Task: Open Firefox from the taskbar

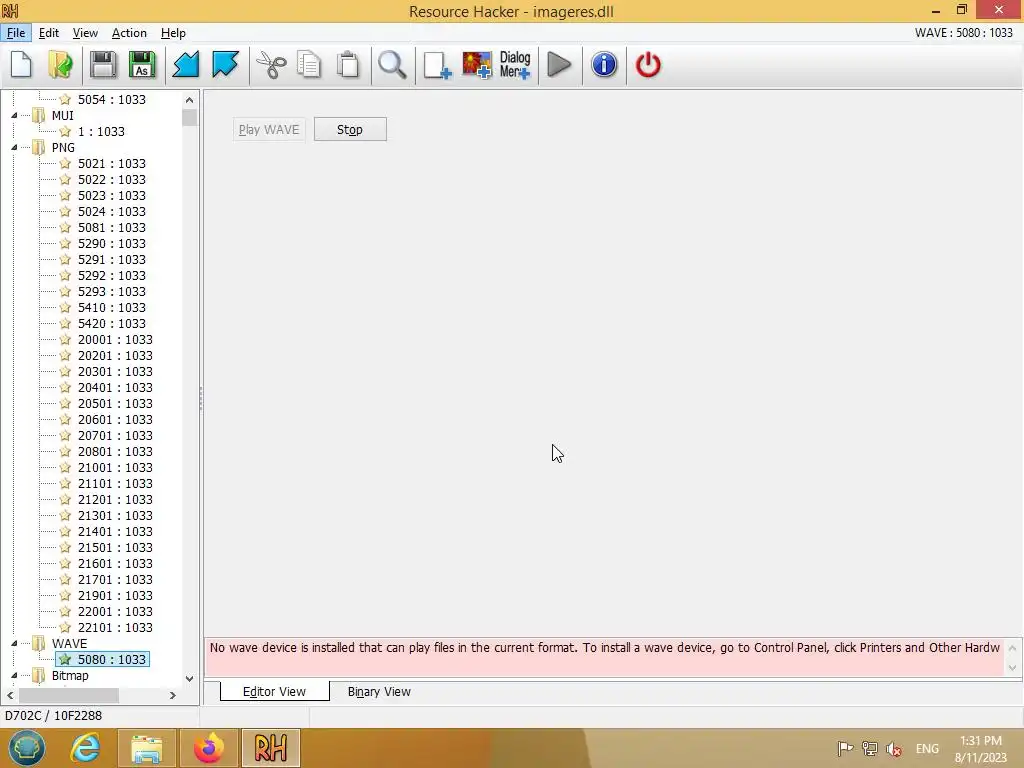Action: [208, 748]
